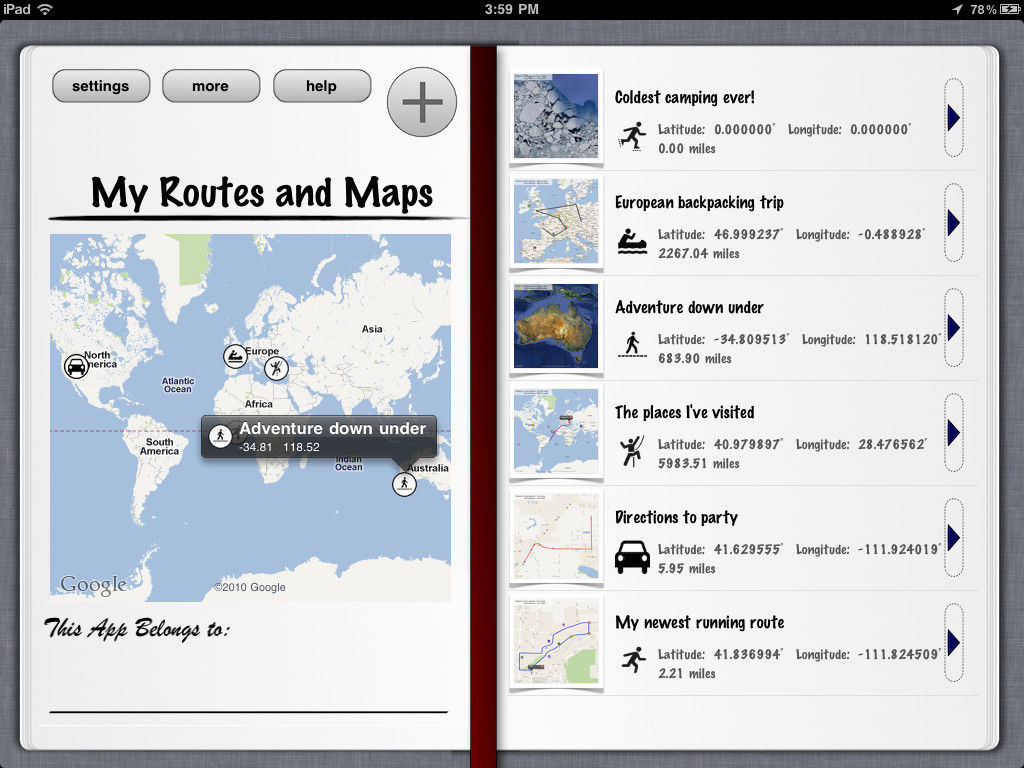The image size is (1024, 768).
Task: Select the walker pin near Australia
Action: point(404,484)
